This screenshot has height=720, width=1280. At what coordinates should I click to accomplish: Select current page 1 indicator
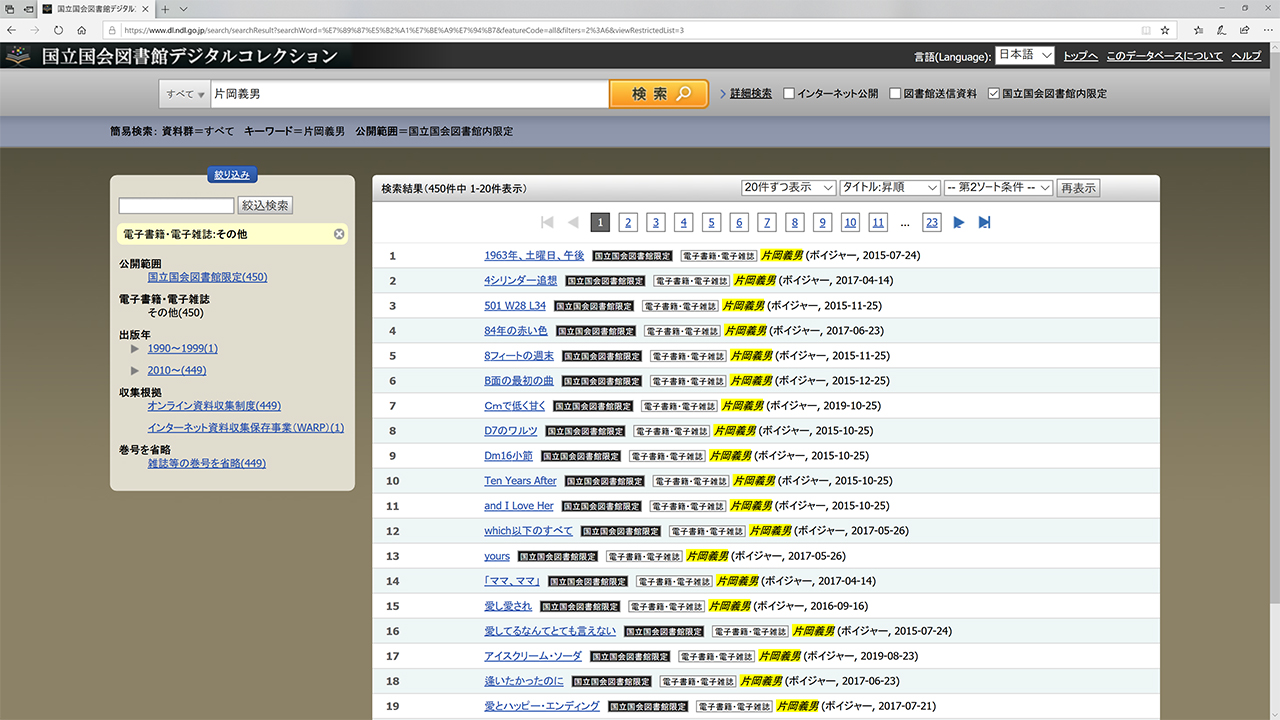coord(600,222)
